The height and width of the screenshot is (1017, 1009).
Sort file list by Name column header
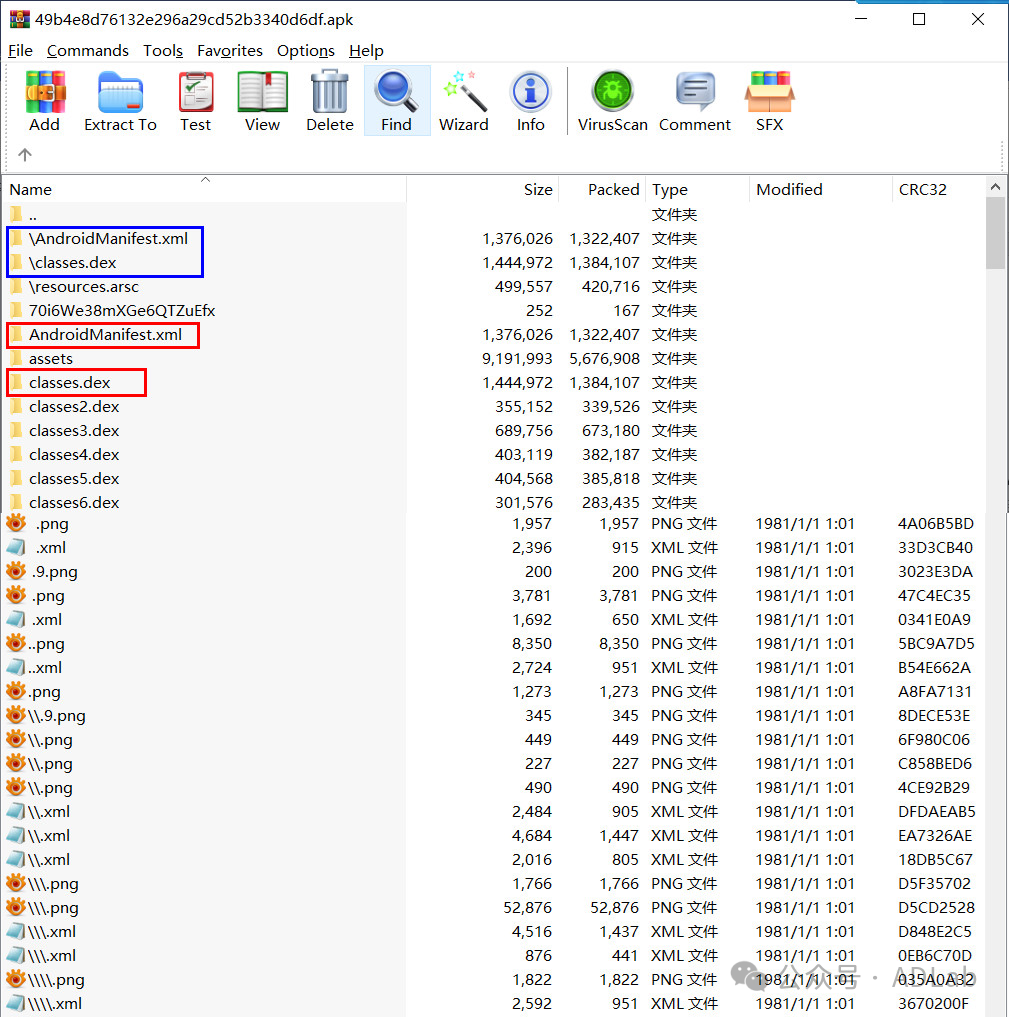[x=30, y=190]
